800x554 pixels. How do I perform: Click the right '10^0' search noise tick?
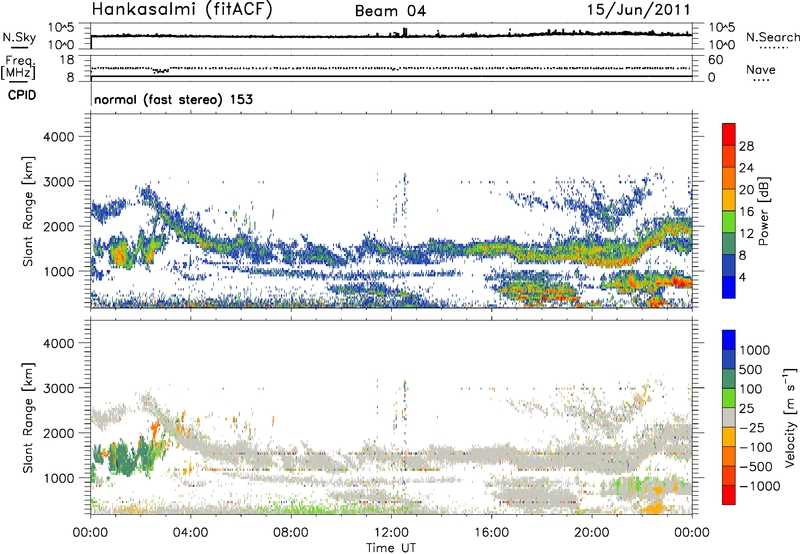[x=722, y=45]
